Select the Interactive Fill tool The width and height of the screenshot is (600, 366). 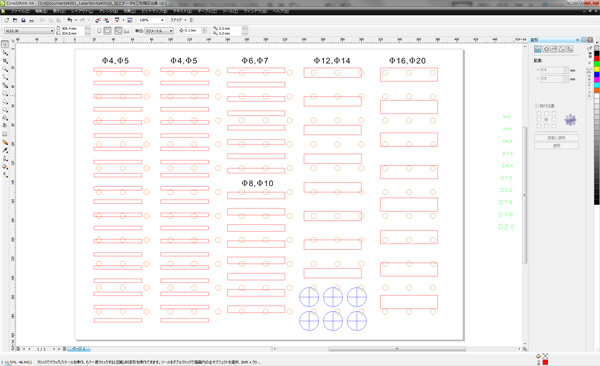click(5, 175)
